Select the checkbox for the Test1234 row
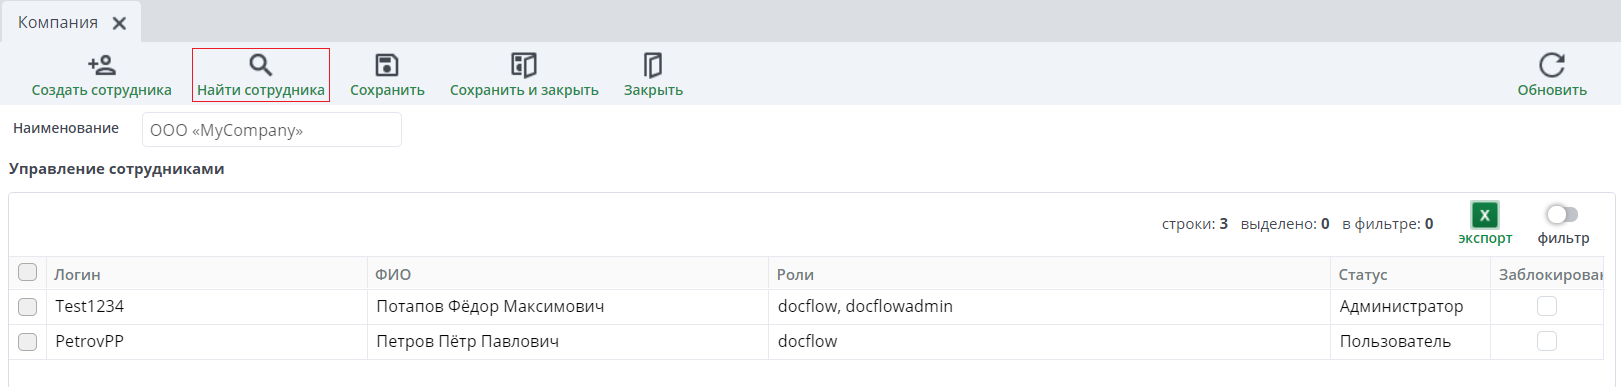Screen dimensions: 1621x387 [x=28, y=307]
